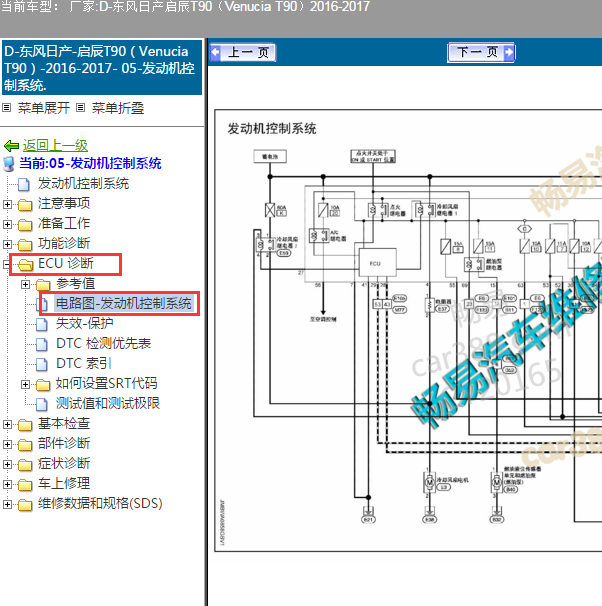Screen dimensions: 602x606
Task: Open 测试值和测试极限 page
Action: (108, 404)
